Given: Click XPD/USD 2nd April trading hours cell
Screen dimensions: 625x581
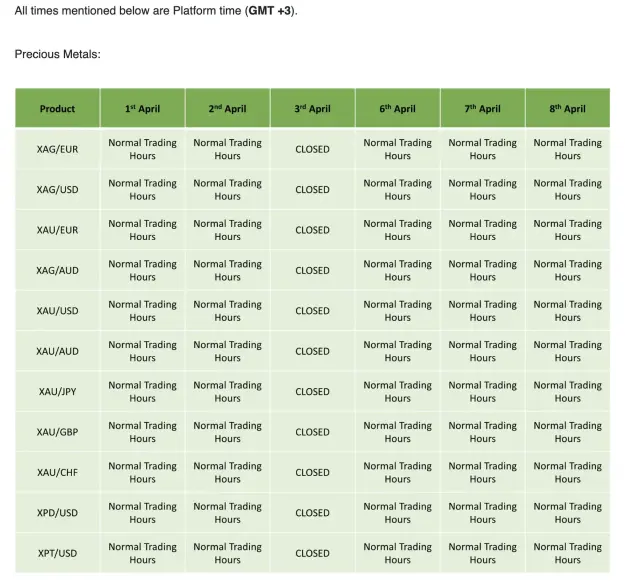Looking at the screenshot, I should (228, 512).
